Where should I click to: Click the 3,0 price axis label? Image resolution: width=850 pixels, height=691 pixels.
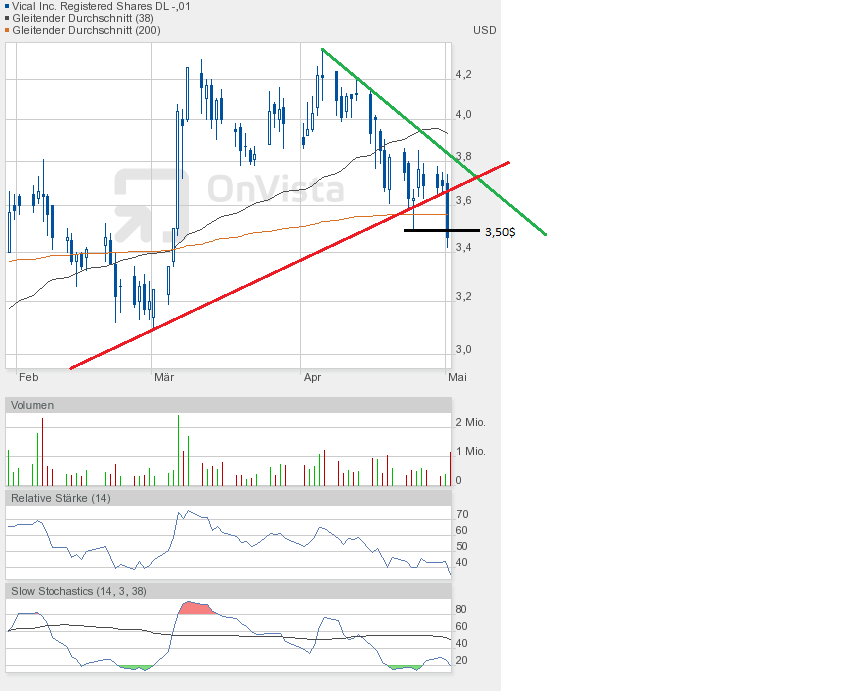(x=463, y=349)
